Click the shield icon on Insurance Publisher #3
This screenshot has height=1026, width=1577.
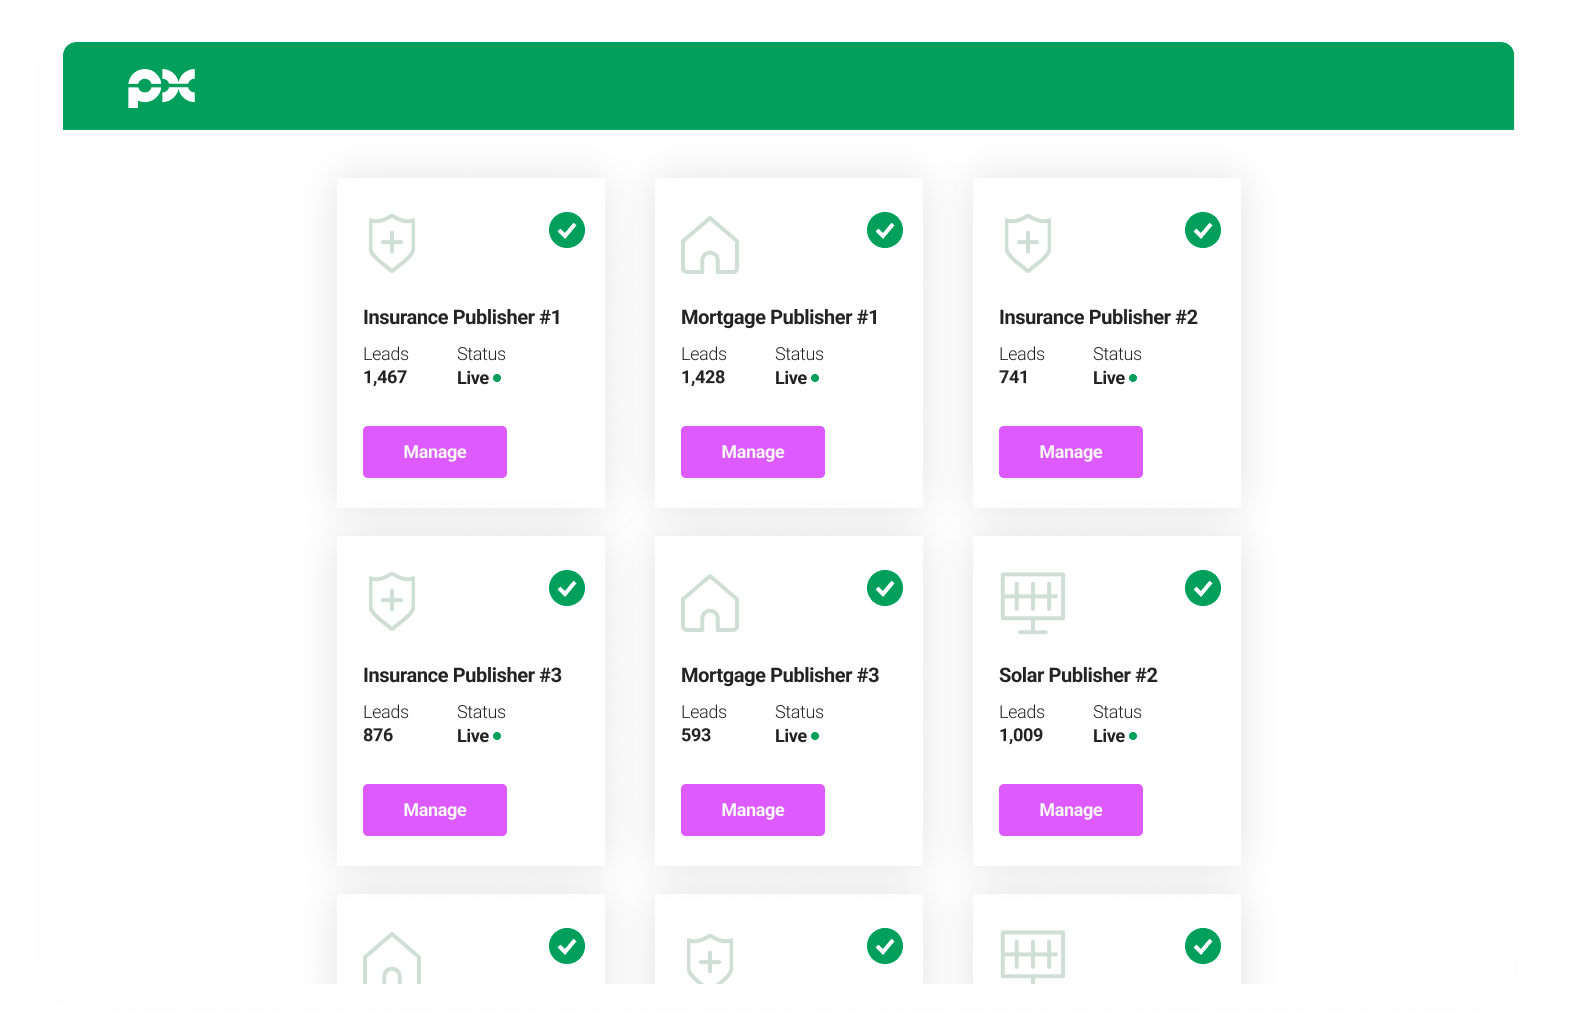pos(392,601)
